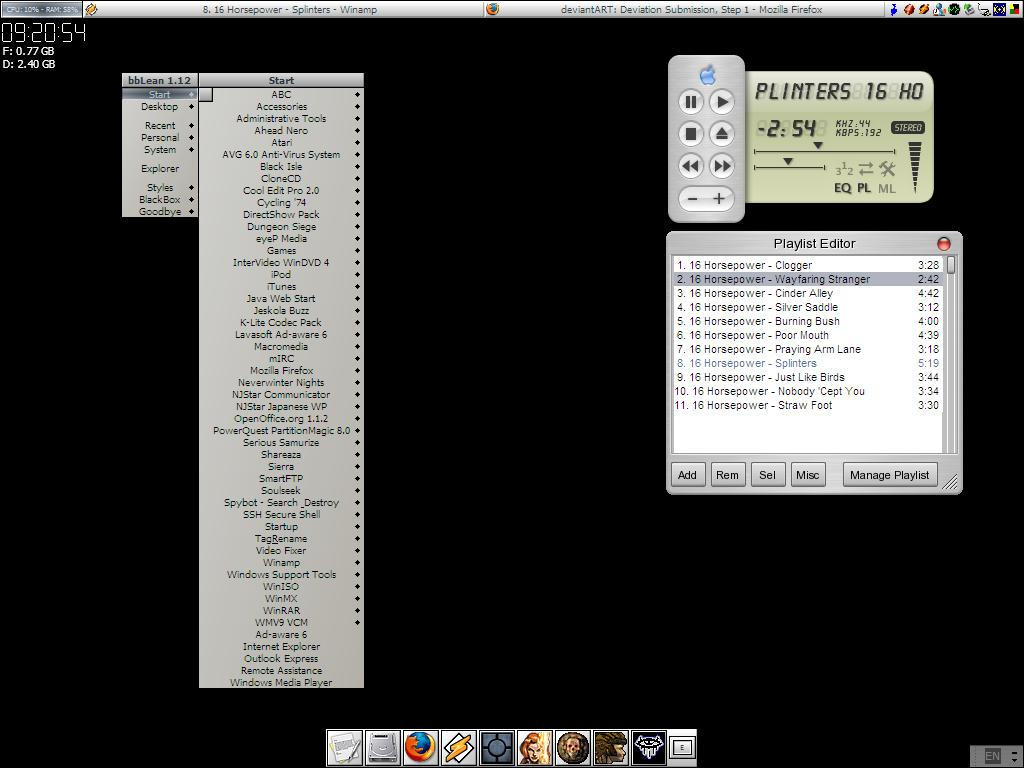Click the orange Winamp tray icon
The width and height of the screenshot is (1024, 768).
coord(923,9)
